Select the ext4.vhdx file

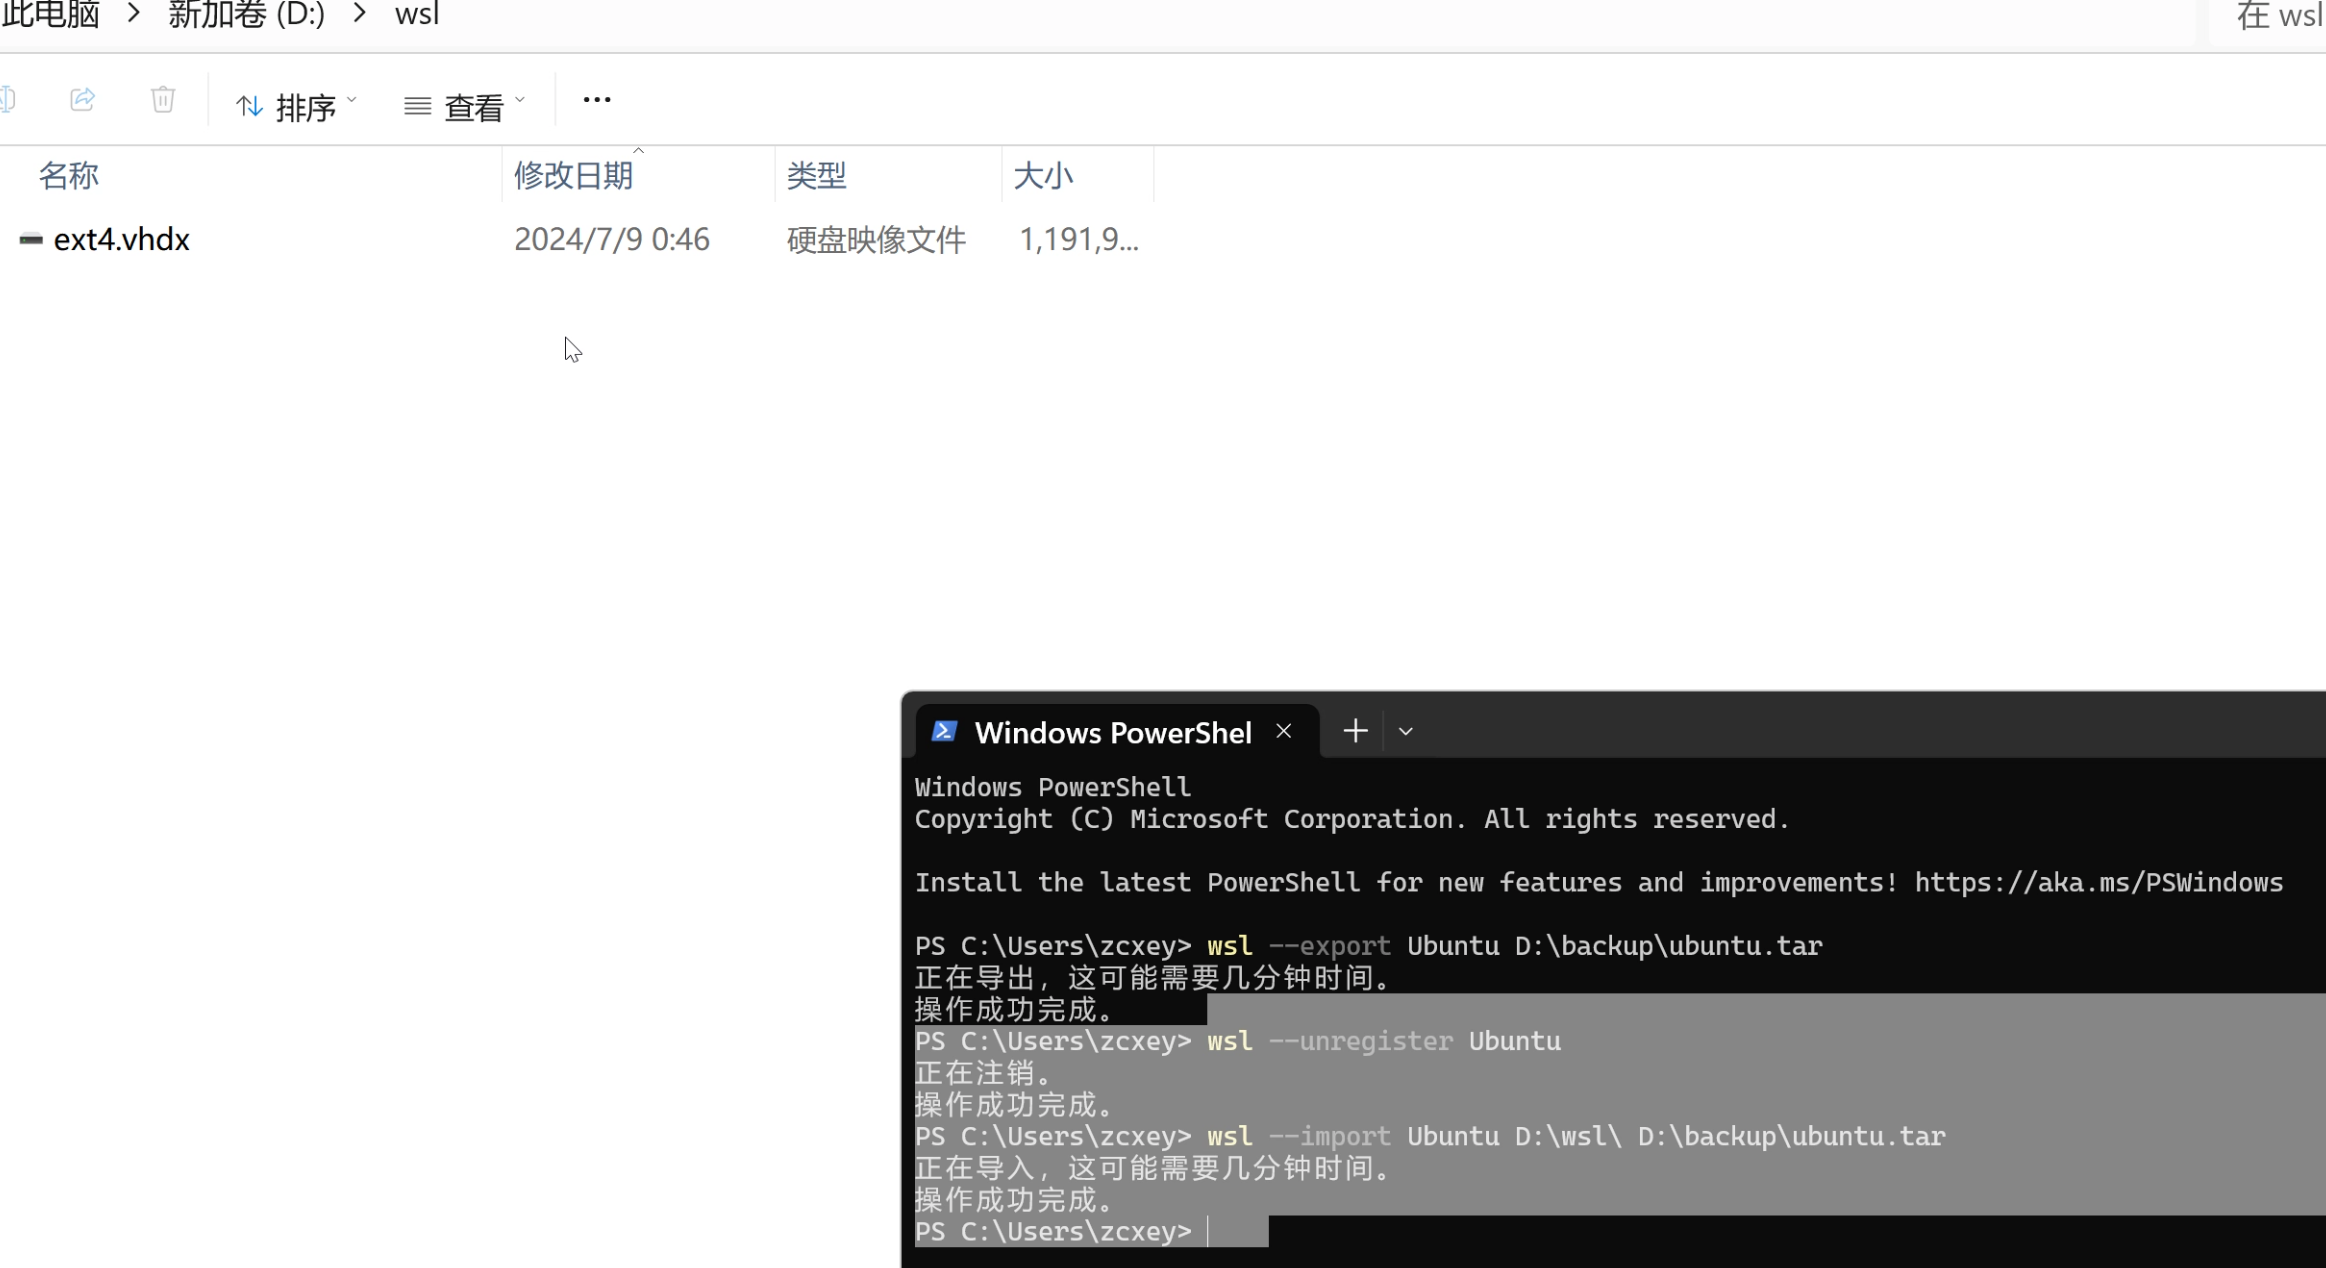point(122,239)
